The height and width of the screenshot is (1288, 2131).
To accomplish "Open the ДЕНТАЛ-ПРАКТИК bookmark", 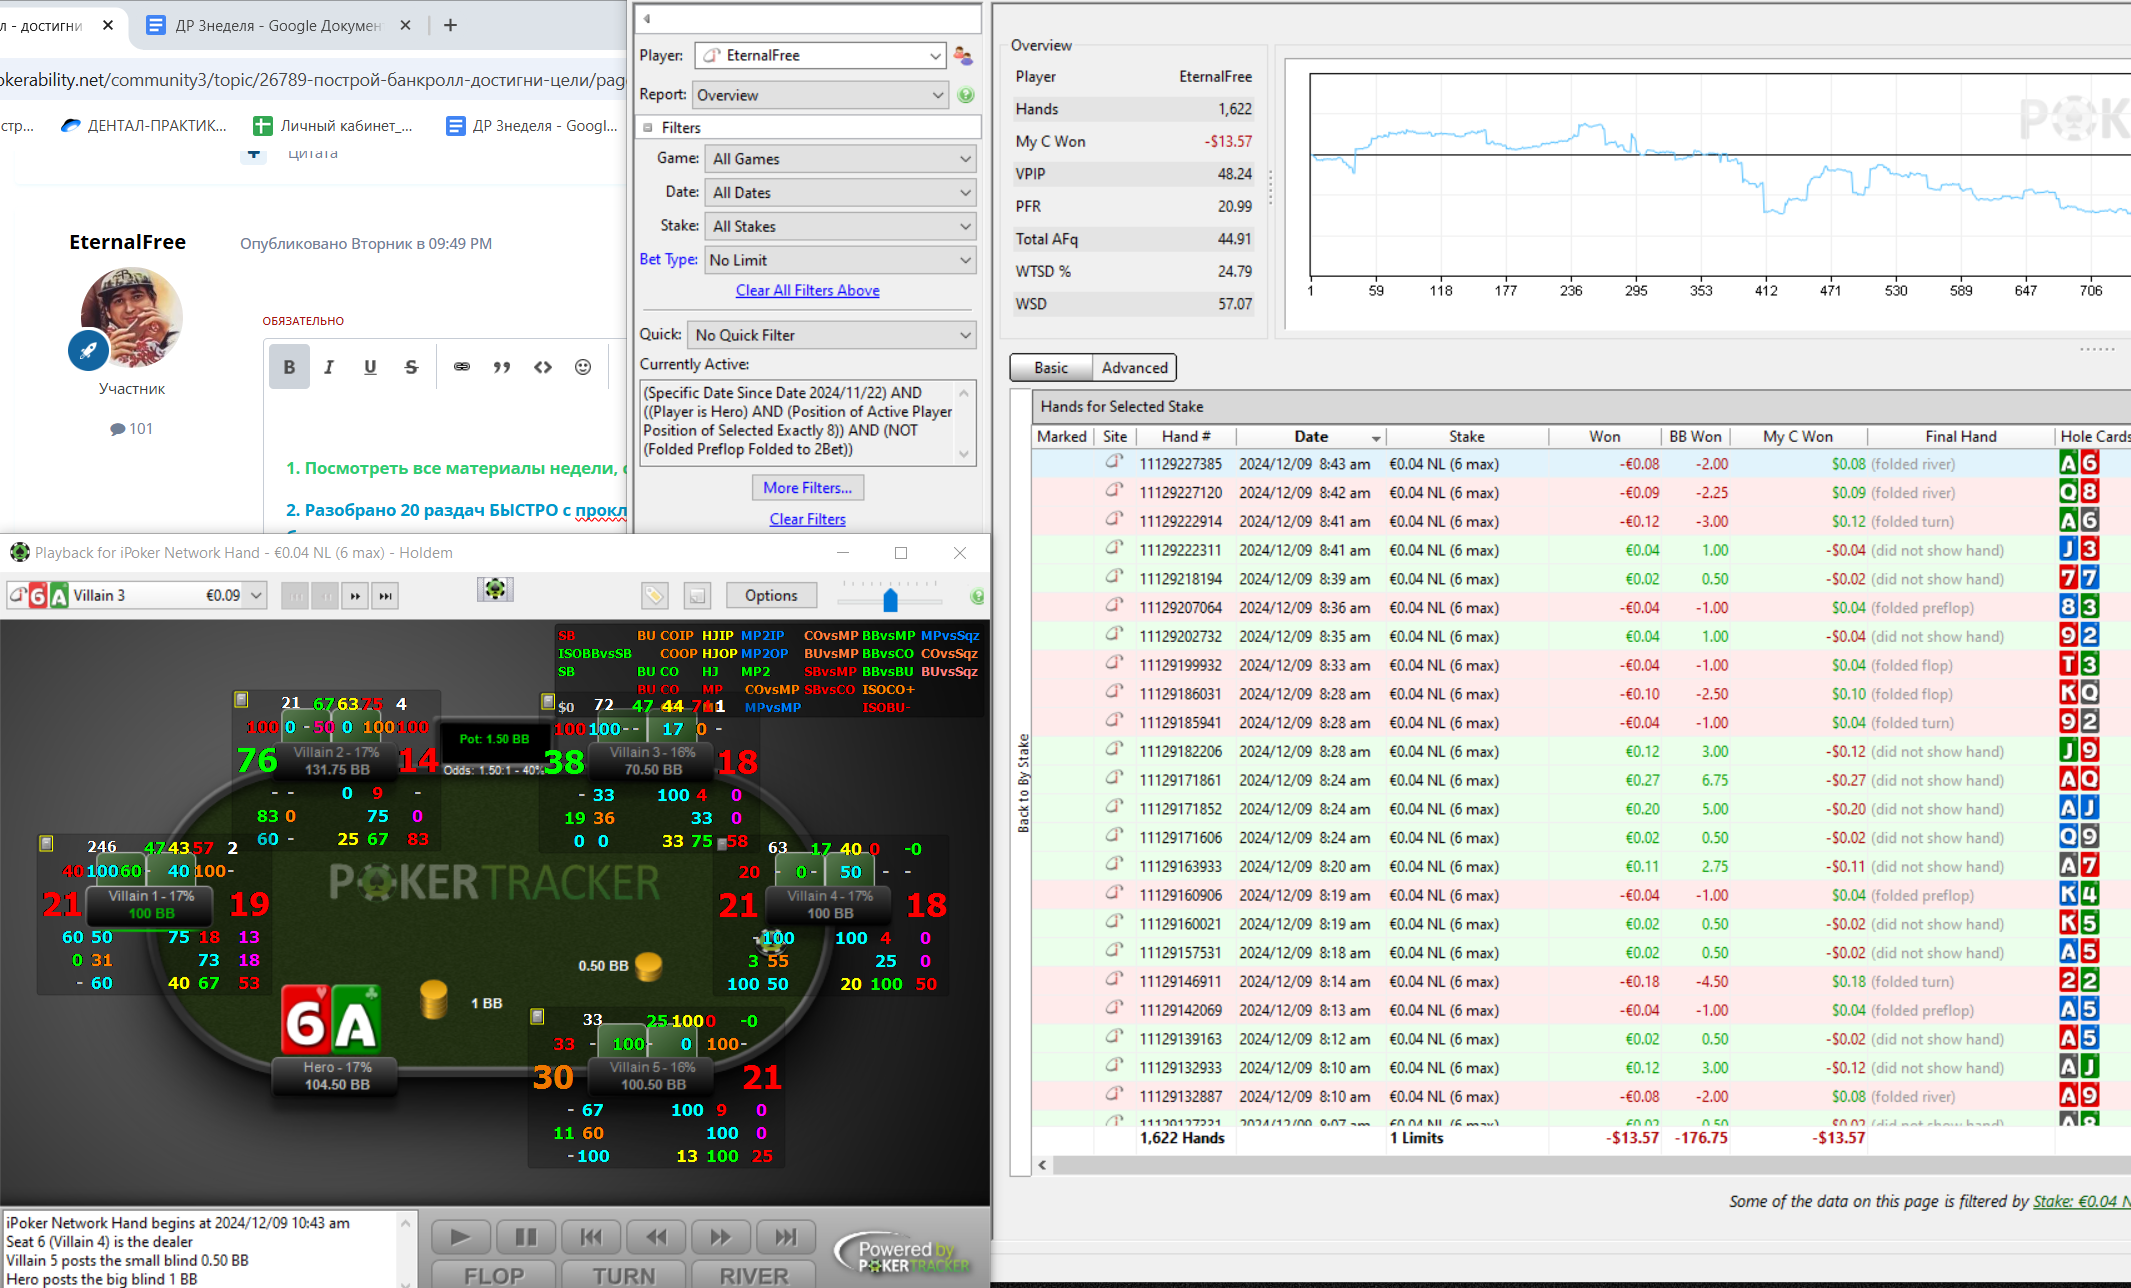I will (144, 125).
